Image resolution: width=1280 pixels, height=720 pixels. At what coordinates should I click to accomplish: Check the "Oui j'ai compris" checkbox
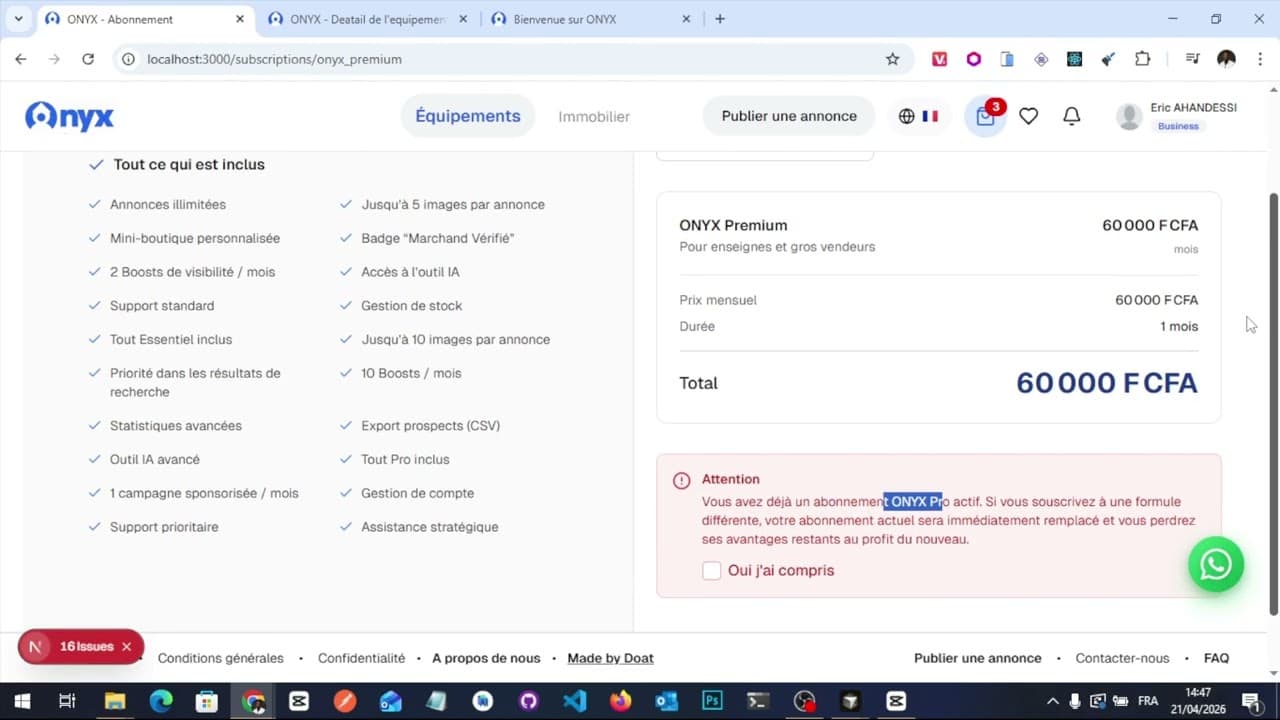pos(711,570)
